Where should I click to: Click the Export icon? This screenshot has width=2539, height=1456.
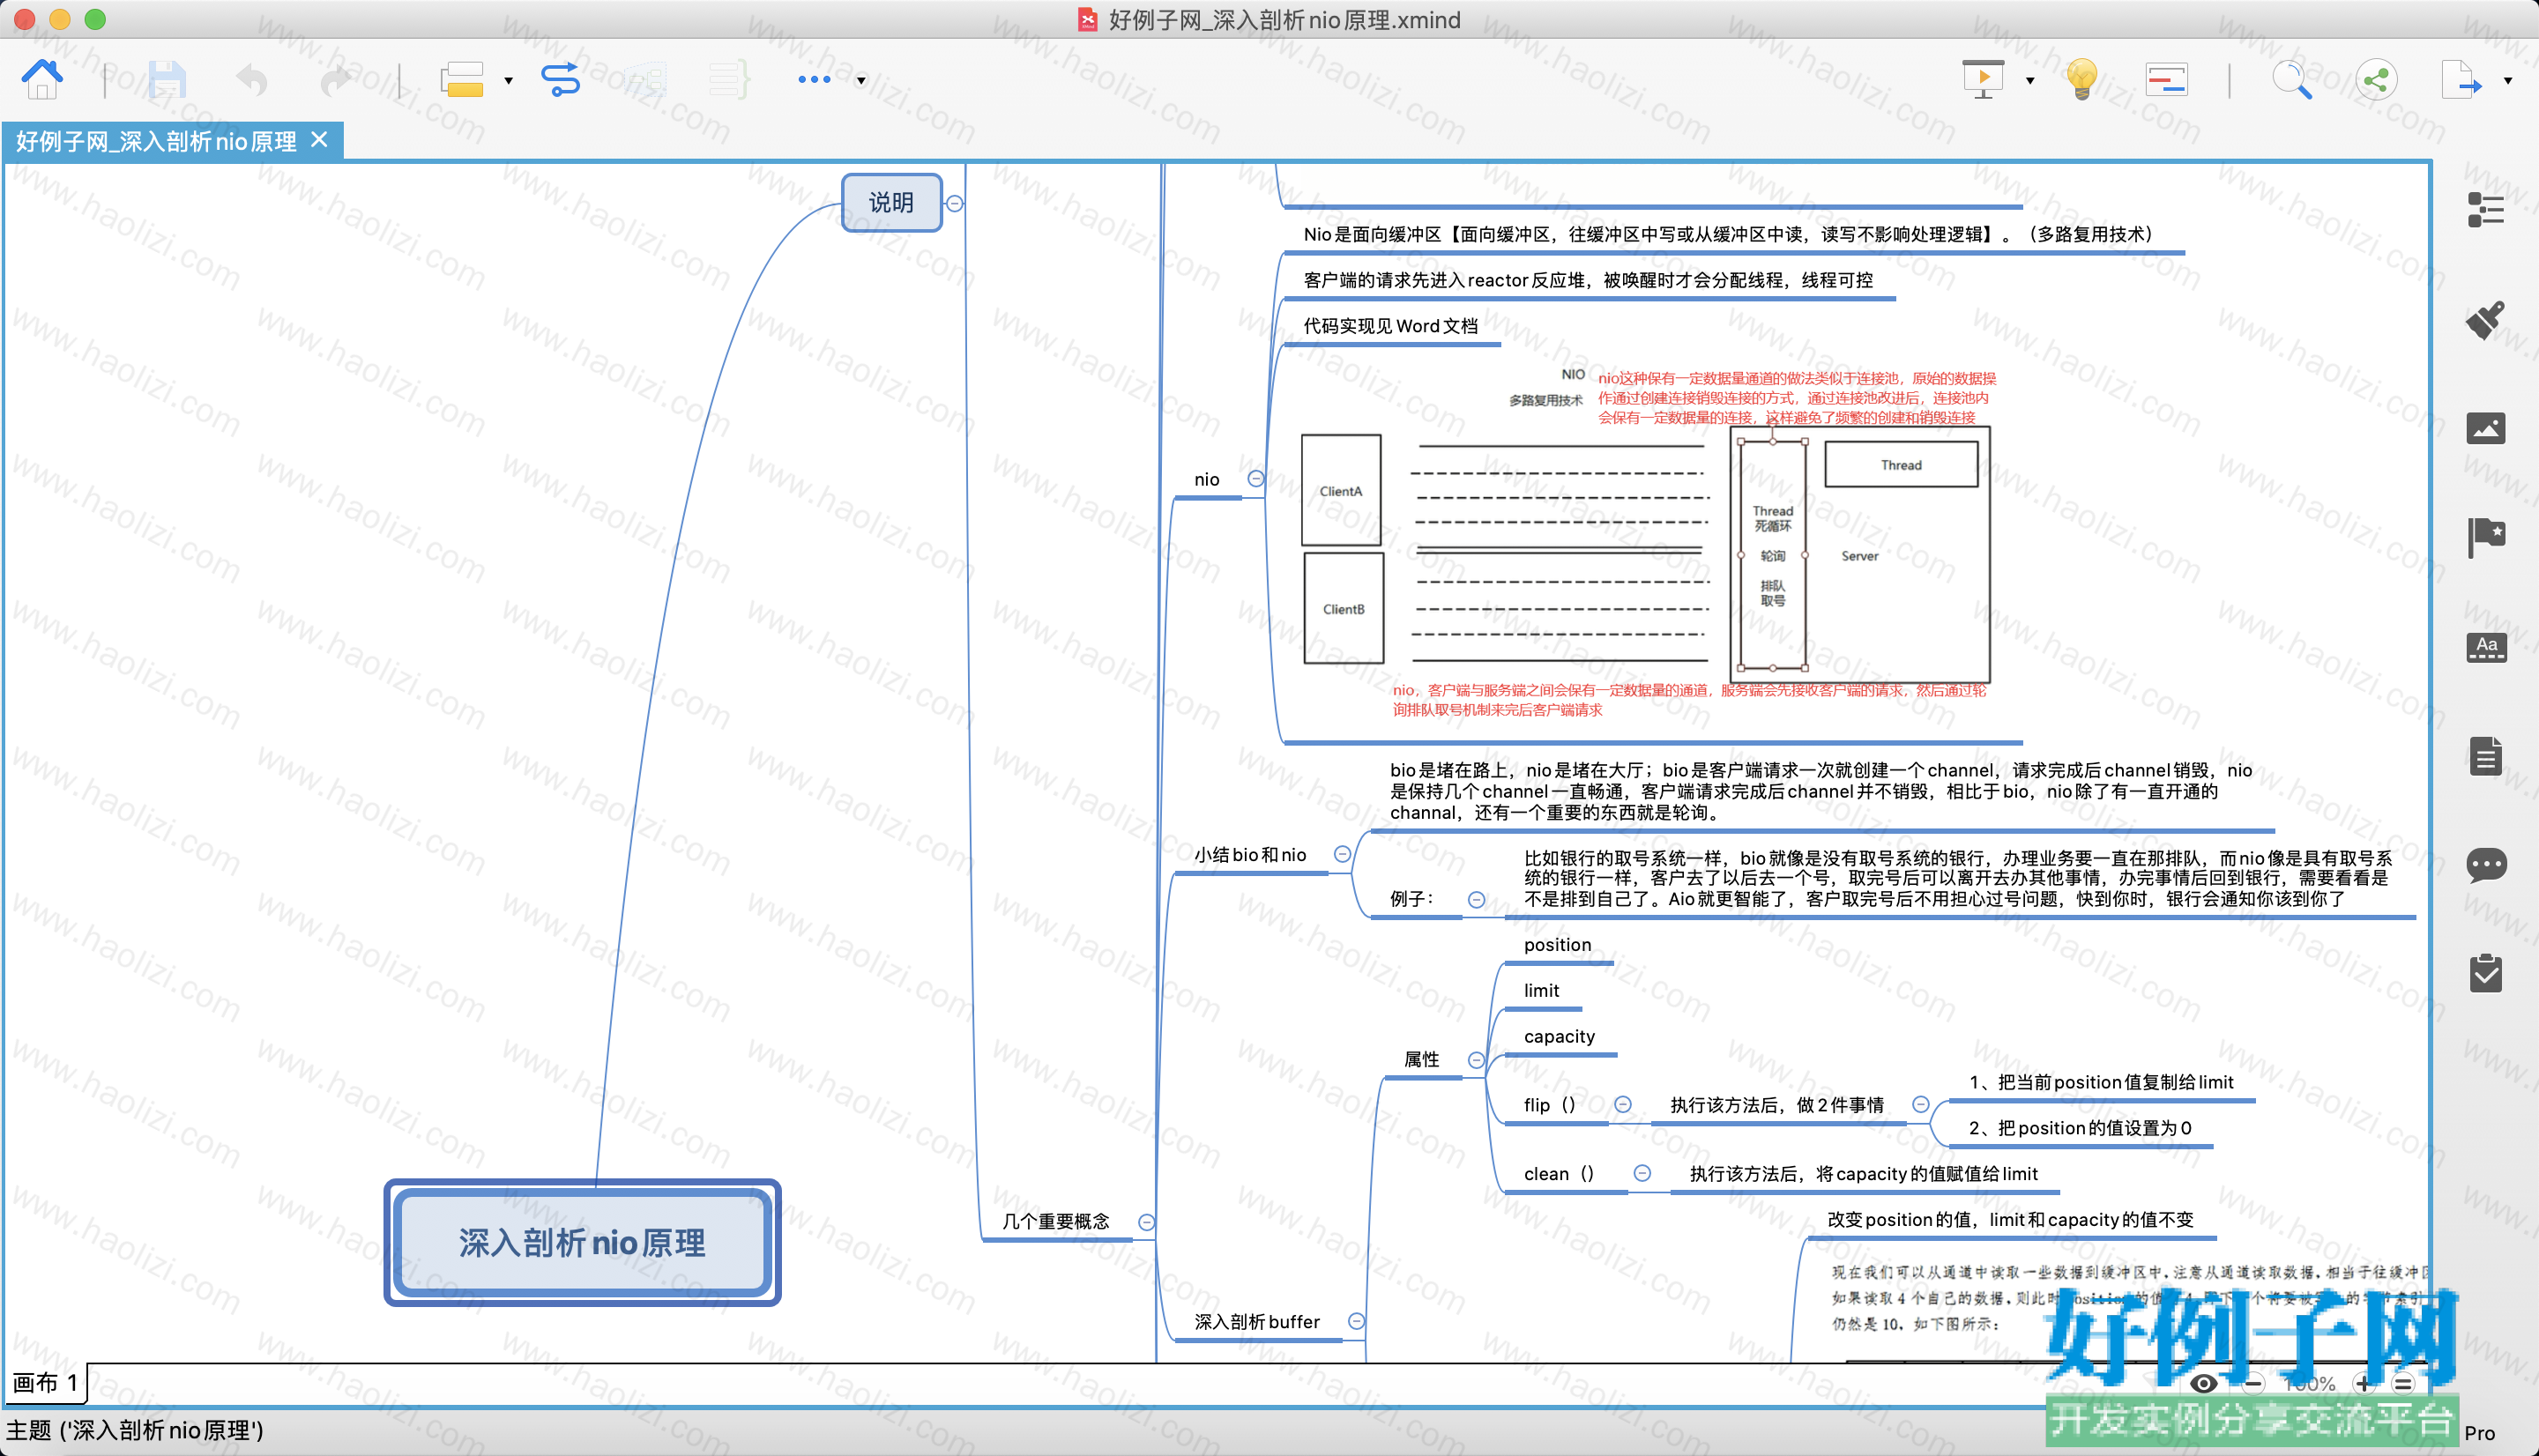(x=2461, y=79)
